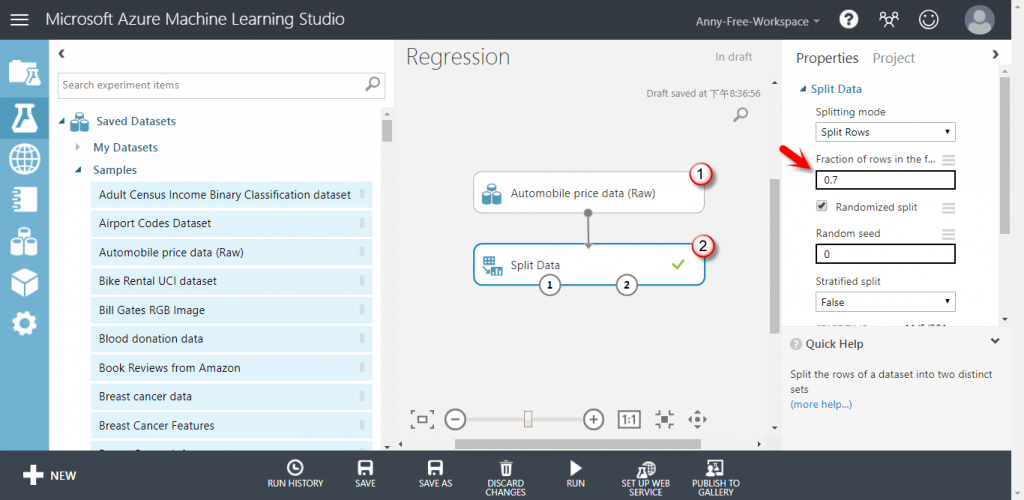Viewport: 1024px width, 500px height.
Task: Open Datasets cylinders icon in sidebar
Action: pos(24,242)
